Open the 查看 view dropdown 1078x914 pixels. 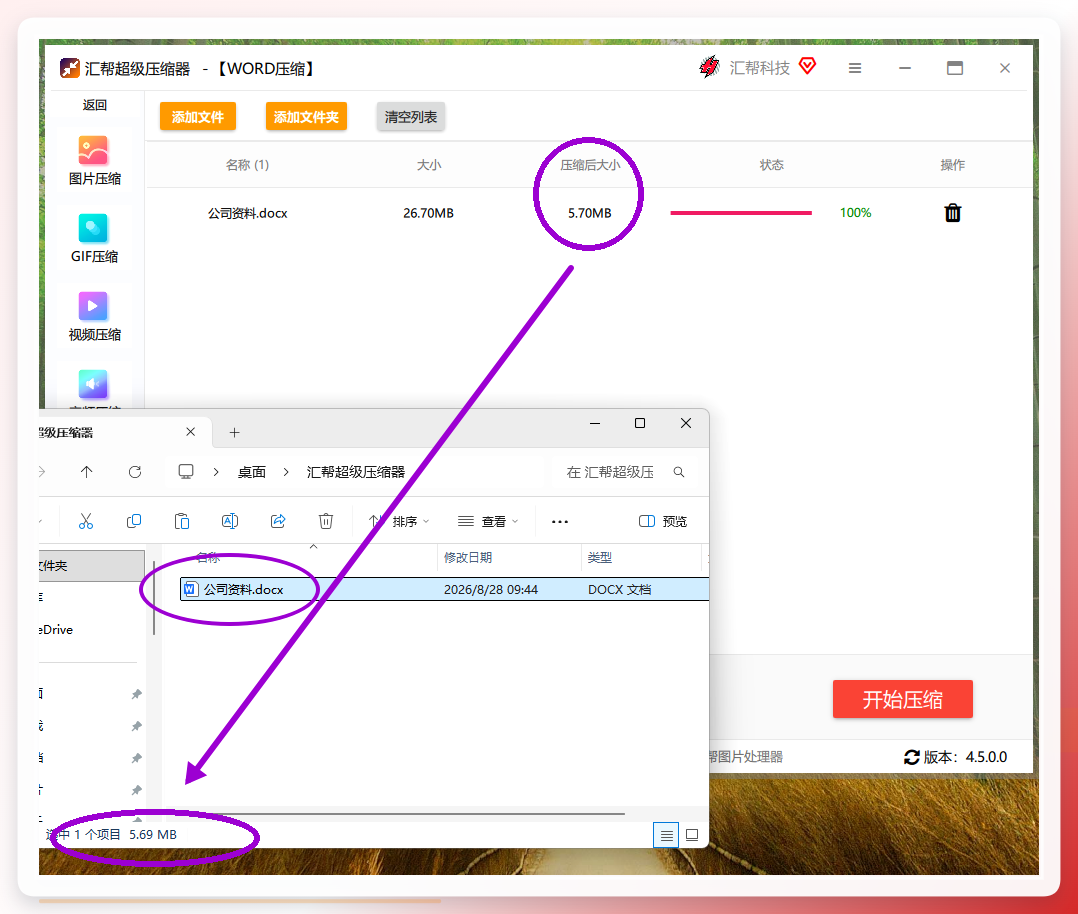488,521
